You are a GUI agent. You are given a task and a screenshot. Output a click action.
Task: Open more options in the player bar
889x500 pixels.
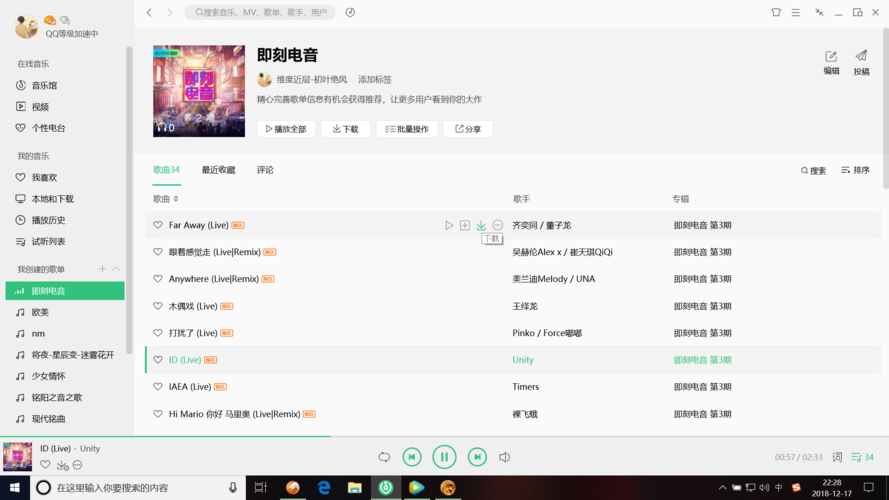pyautogui.click(x=78, y=465)
